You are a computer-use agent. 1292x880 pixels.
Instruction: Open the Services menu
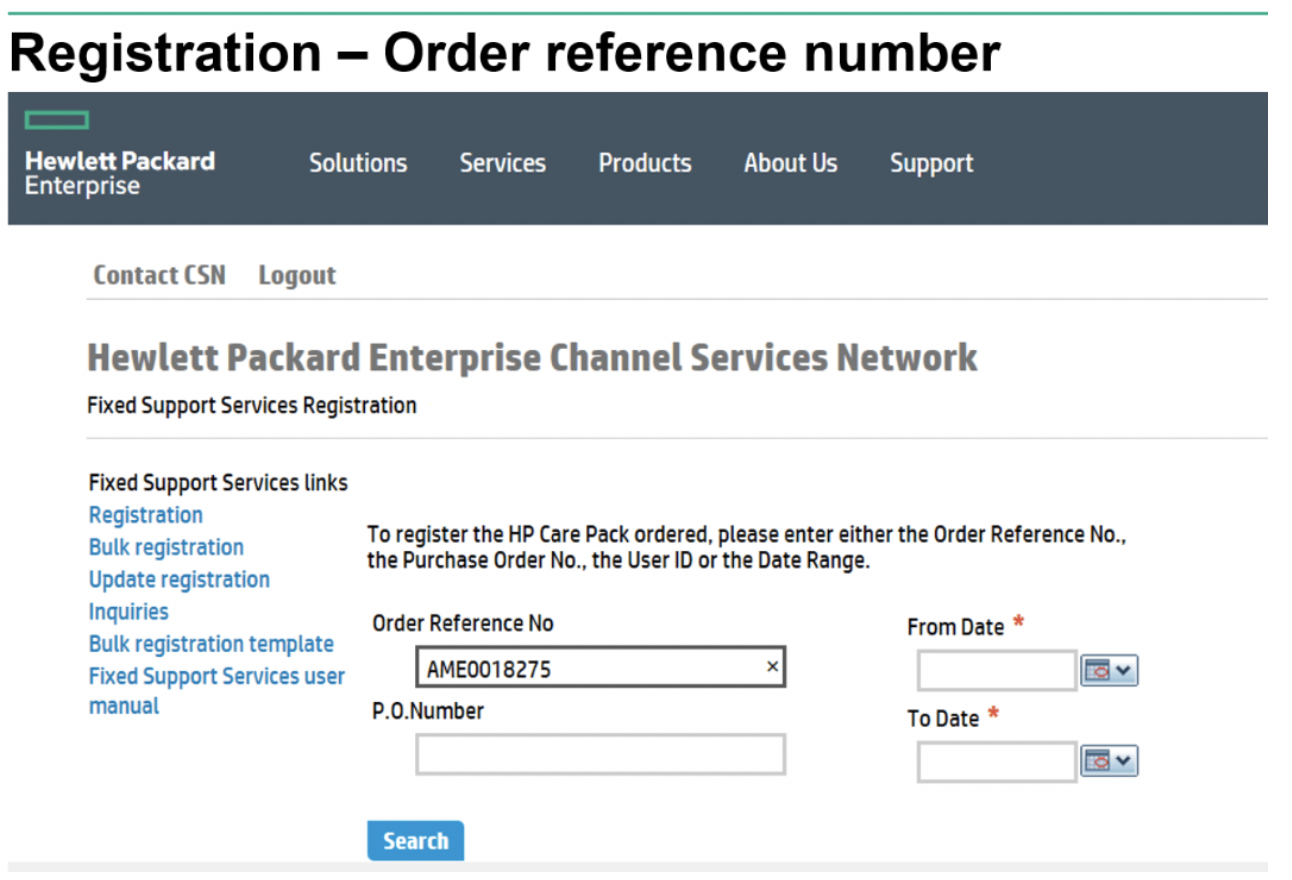pos(503,163)
